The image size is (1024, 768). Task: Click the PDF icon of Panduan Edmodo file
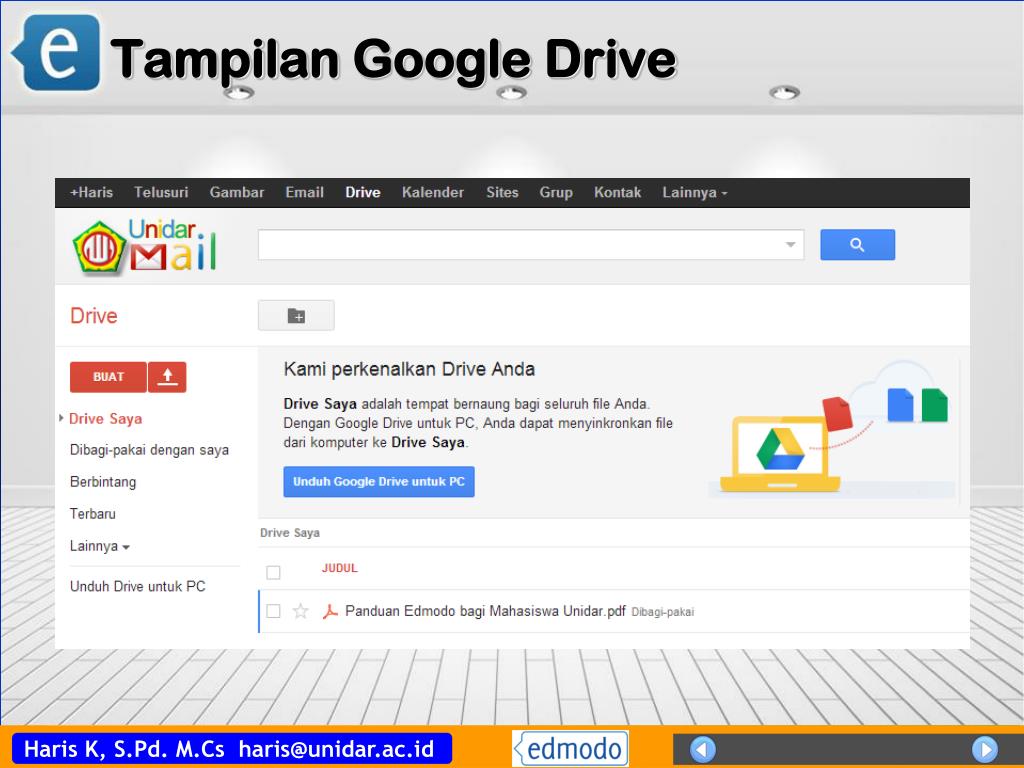(x=330, y=611)
